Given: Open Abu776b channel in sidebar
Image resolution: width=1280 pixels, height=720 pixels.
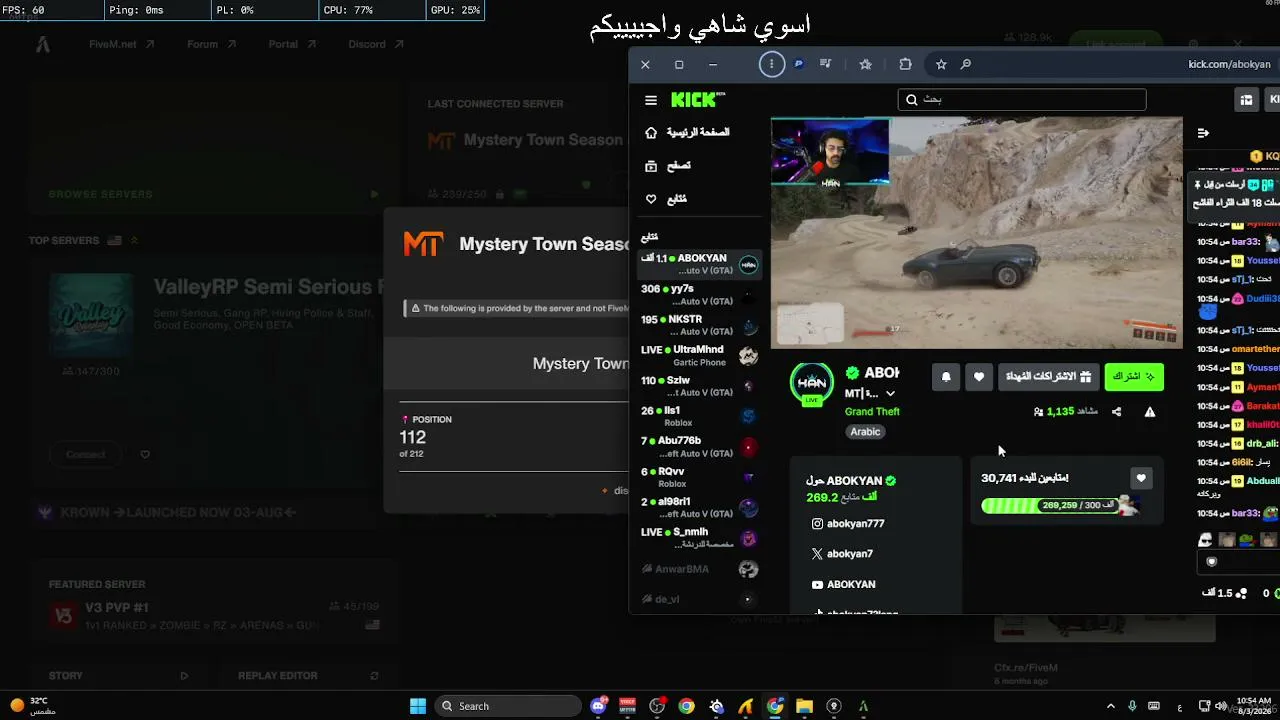Looking at the screenshot, I should pos(700,447).
